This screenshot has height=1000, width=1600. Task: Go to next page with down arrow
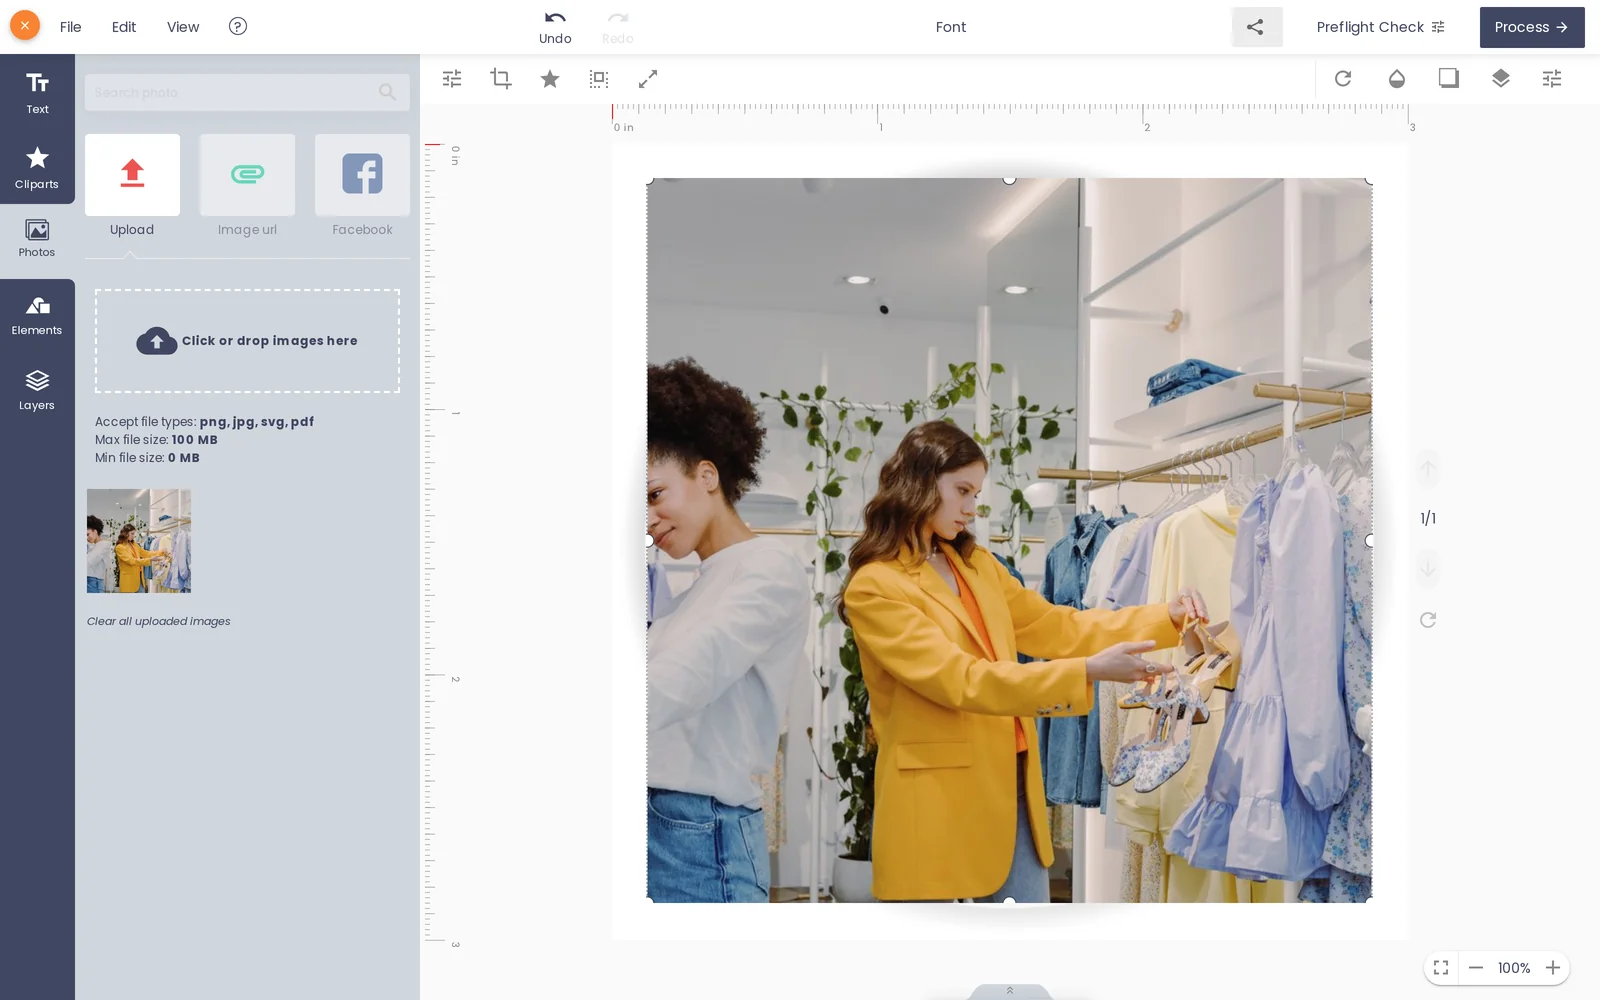[x=1428, y=568]
